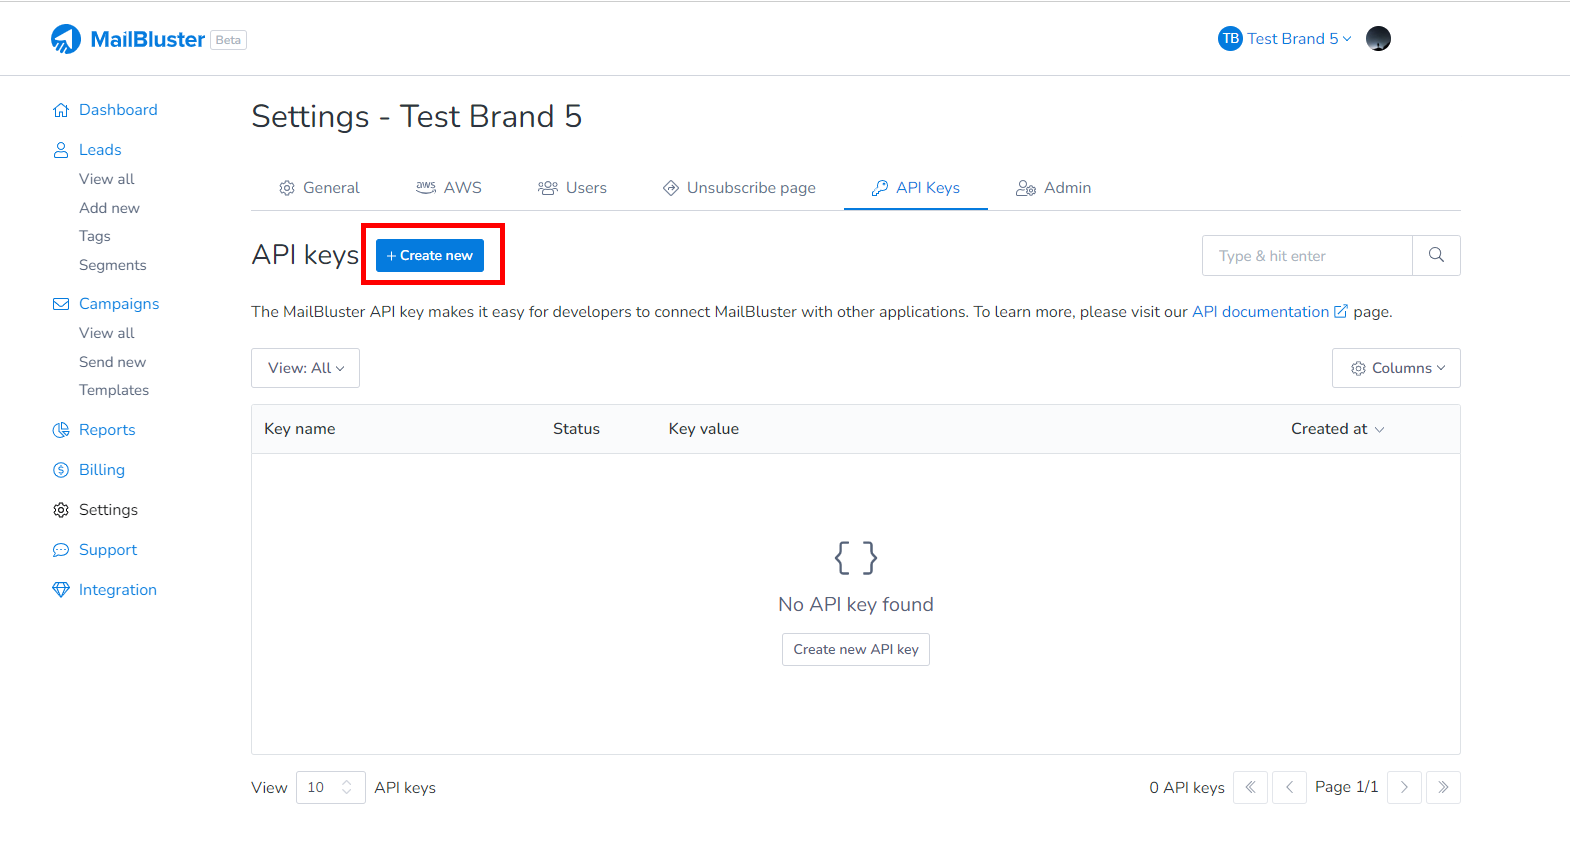Open Billing in the sidebar

102,470
